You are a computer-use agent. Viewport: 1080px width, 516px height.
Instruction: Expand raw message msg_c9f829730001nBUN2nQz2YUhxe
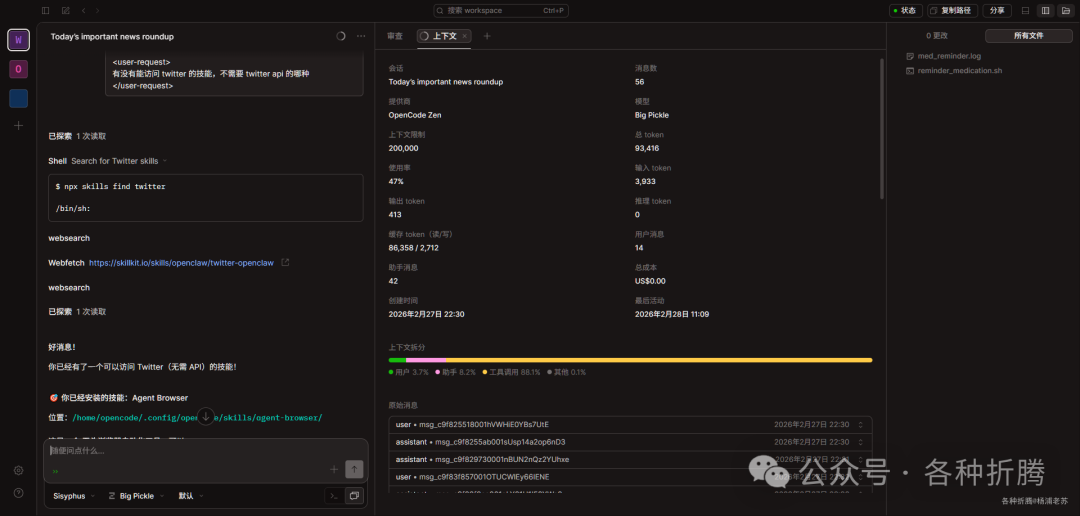(630, 459)
